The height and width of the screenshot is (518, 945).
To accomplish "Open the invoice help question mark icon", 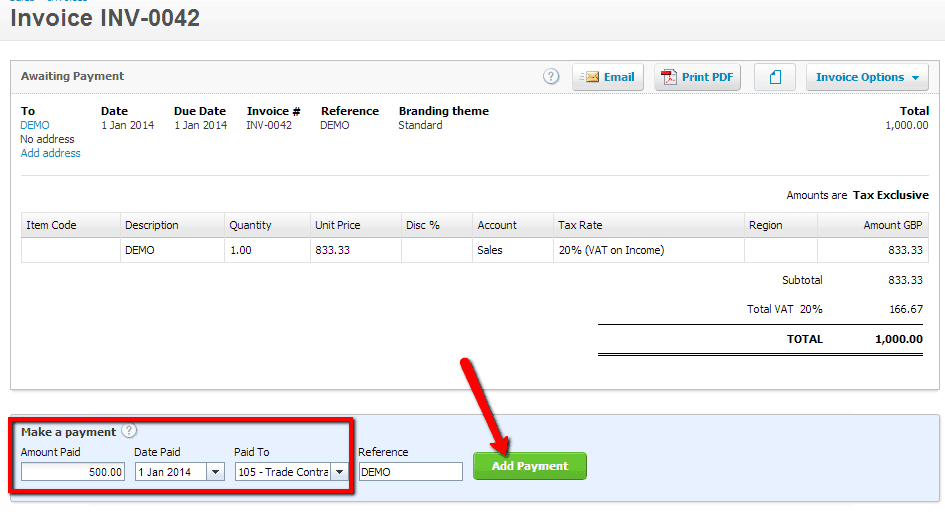I will [x=551, y=77].
